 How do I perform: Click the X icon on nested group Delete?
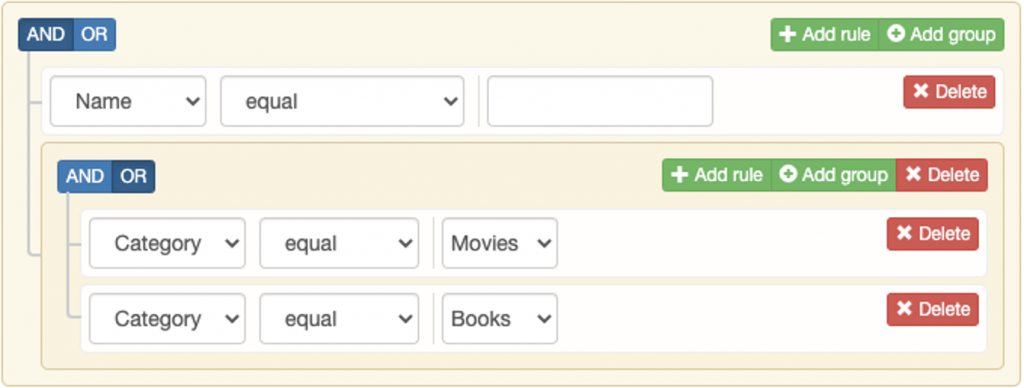[x=913, y=174]
